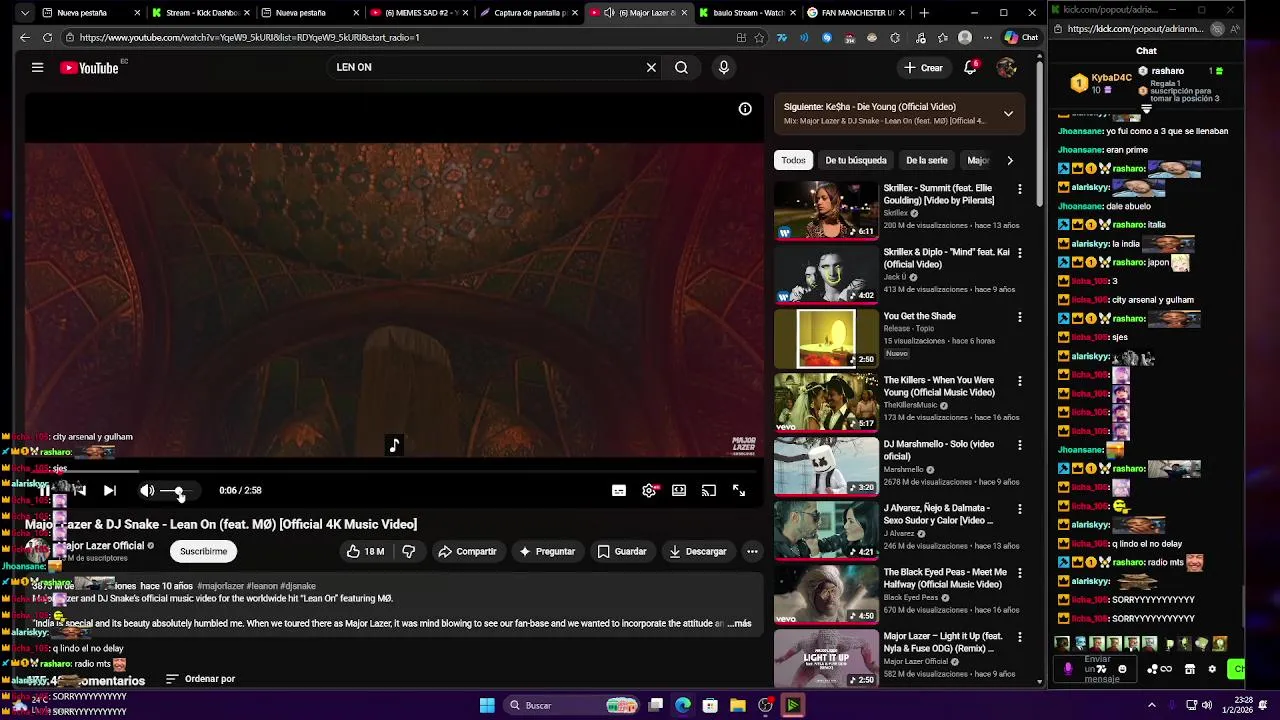This screenshot has height=720, width=1280.
Task: Open Kick chat shop icon
Action: point(1190,669)
